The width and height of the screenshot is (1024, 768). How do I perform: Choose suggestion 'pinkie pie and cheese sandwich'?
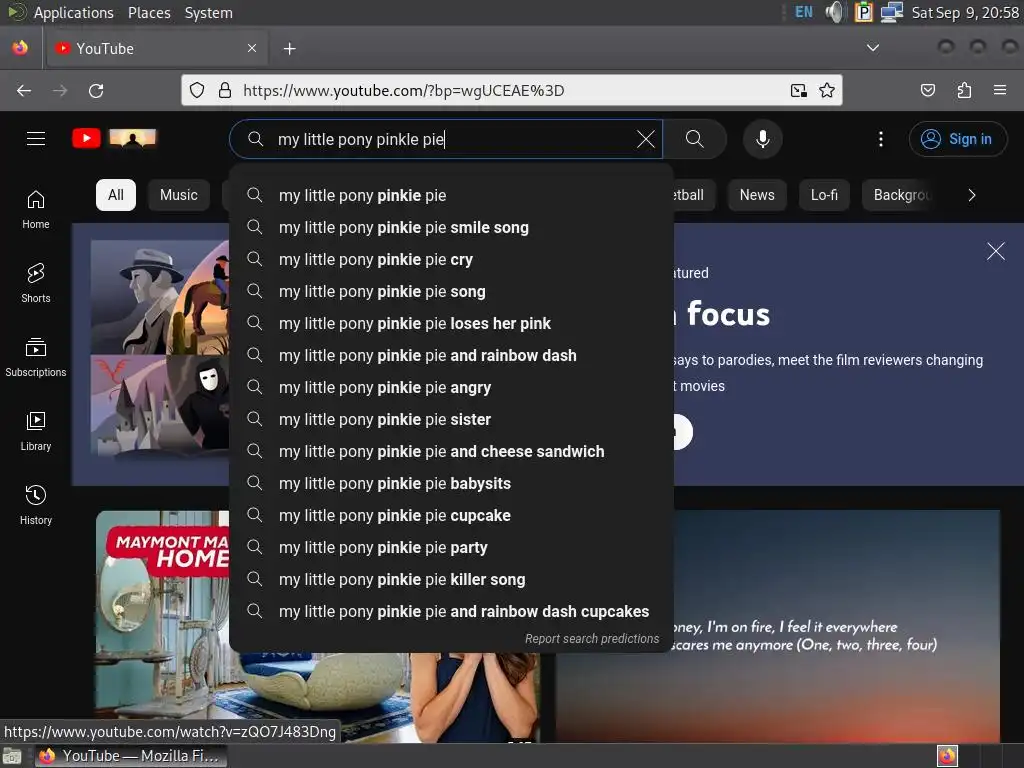click(x=451, y=451)
